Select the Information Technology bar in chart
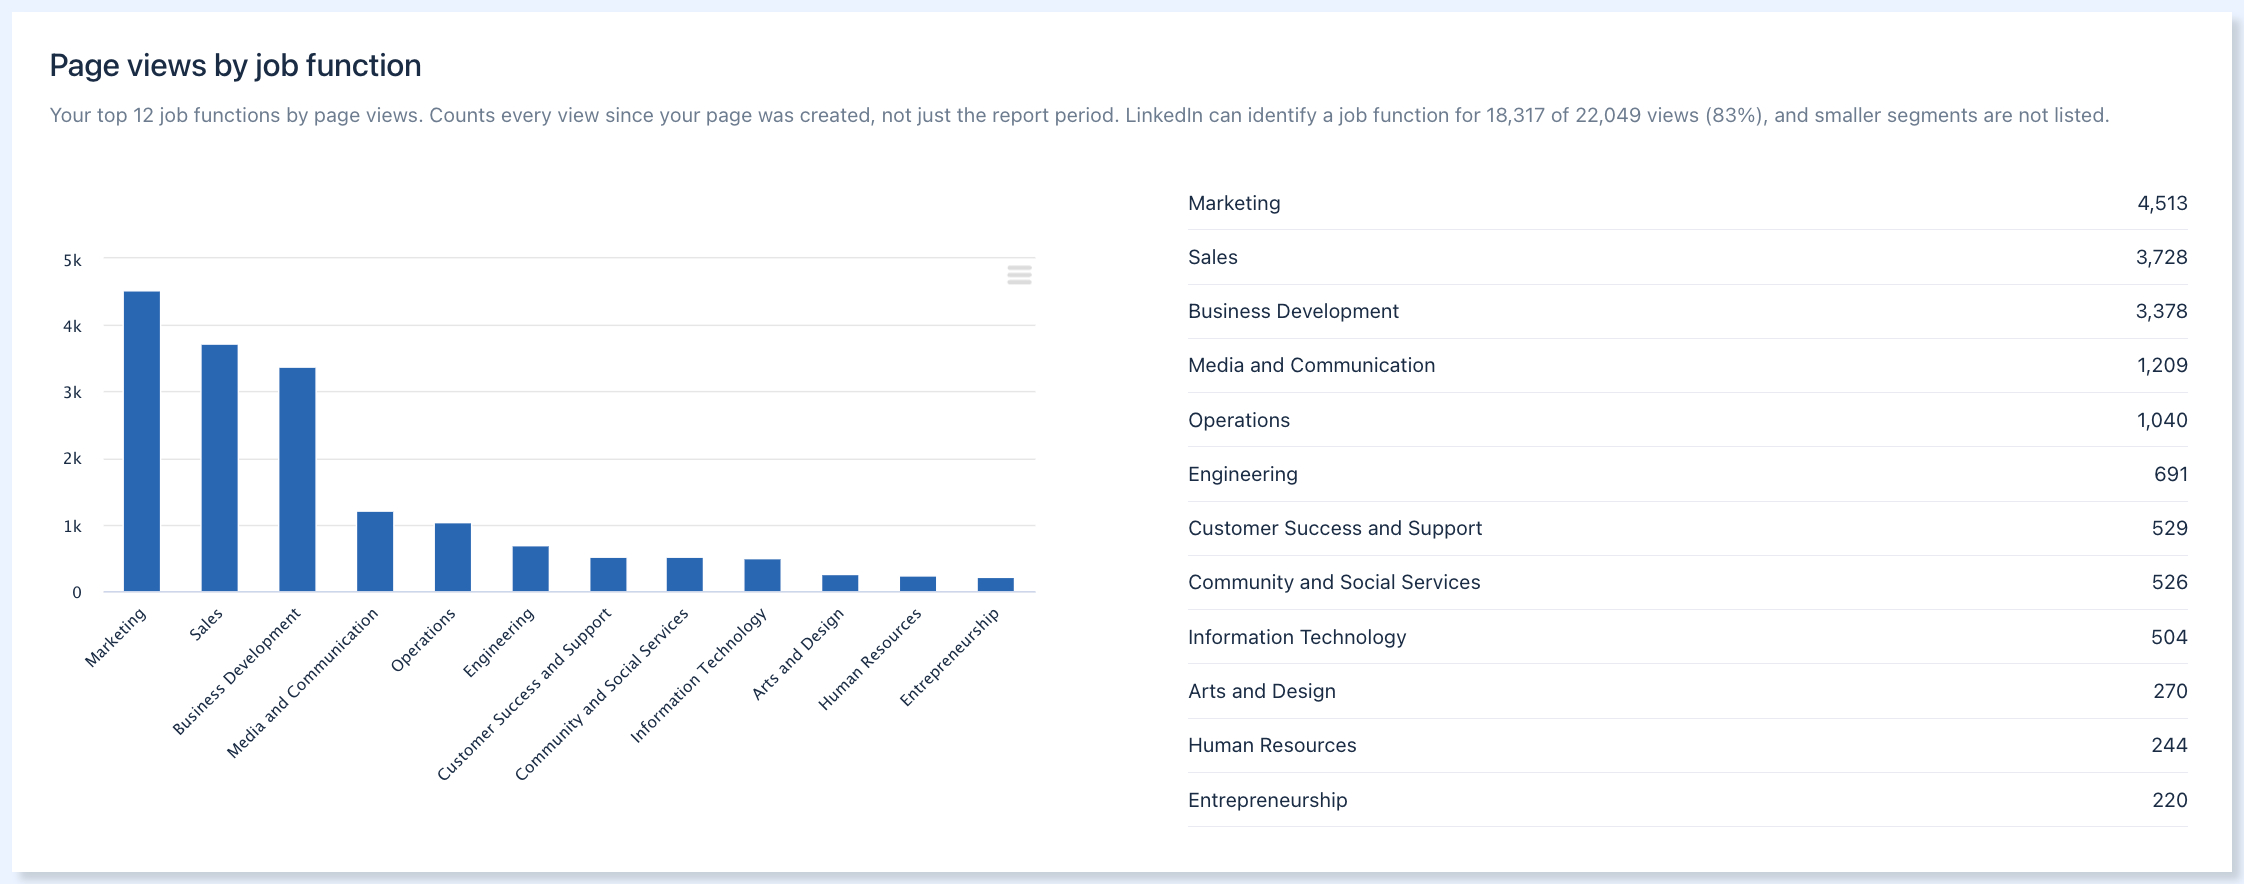Viewport: 2244px width, 884px height. (763, 575)
